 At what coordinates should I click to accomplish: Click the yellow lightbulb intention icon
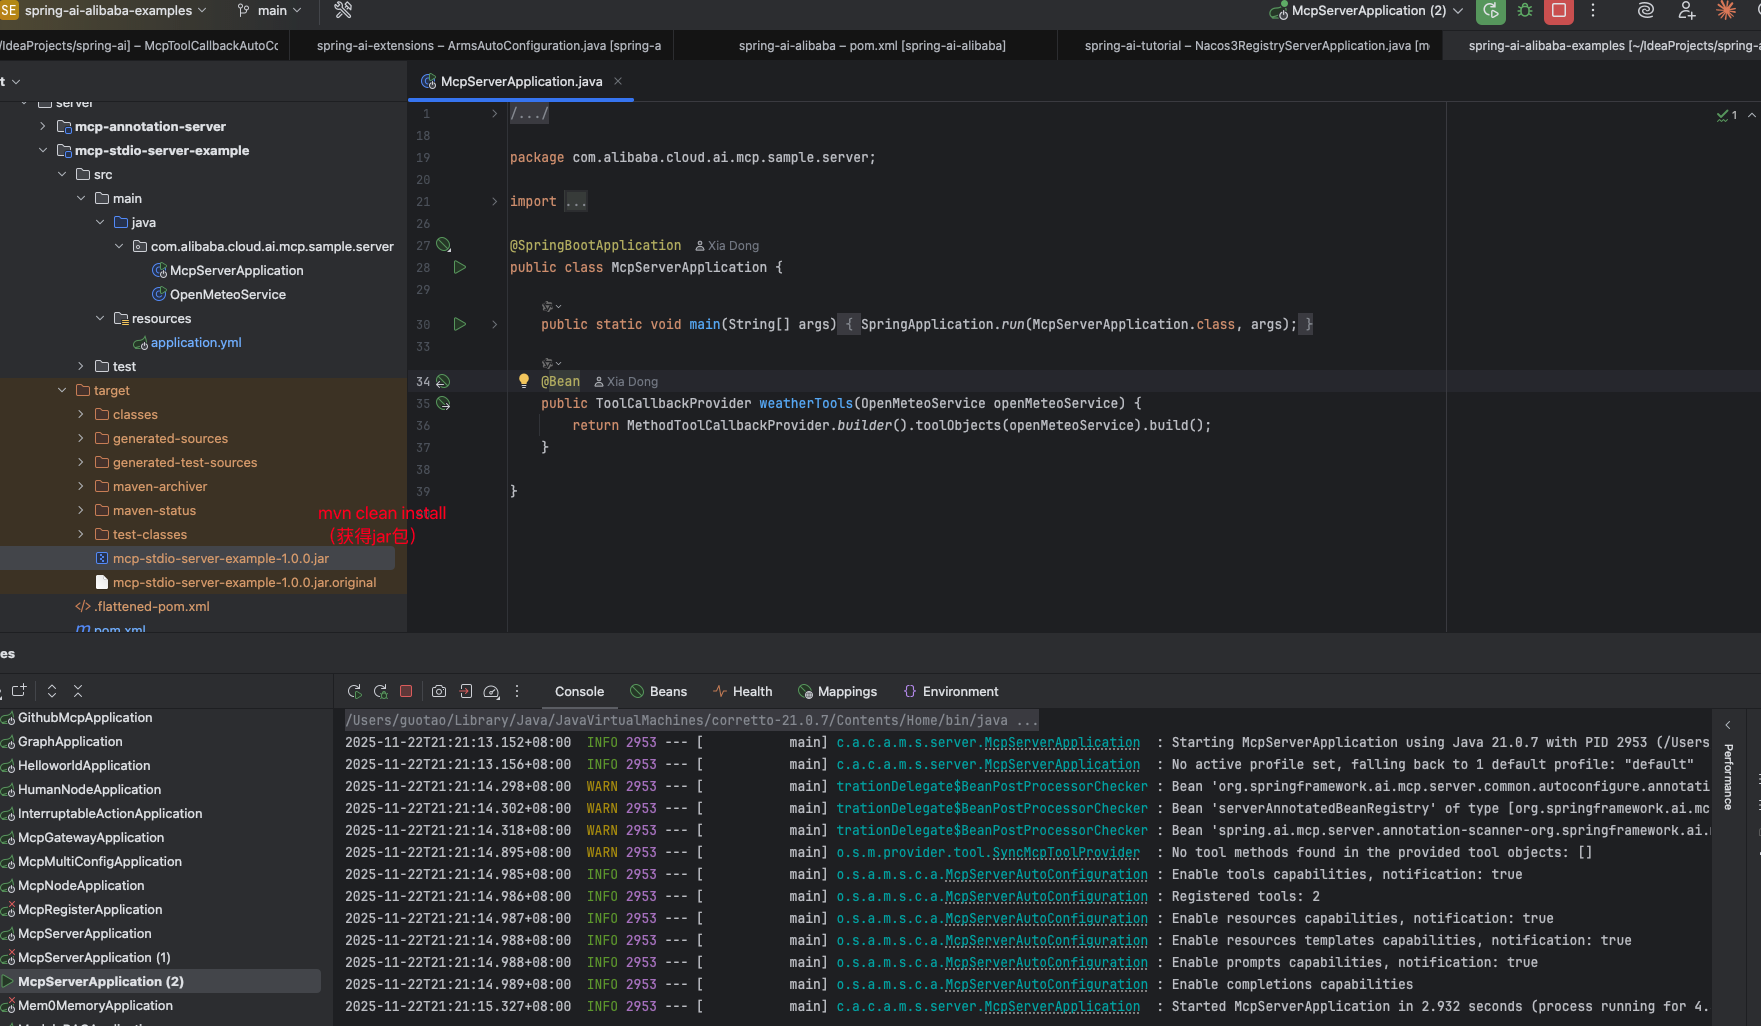(x=523, y=381)
